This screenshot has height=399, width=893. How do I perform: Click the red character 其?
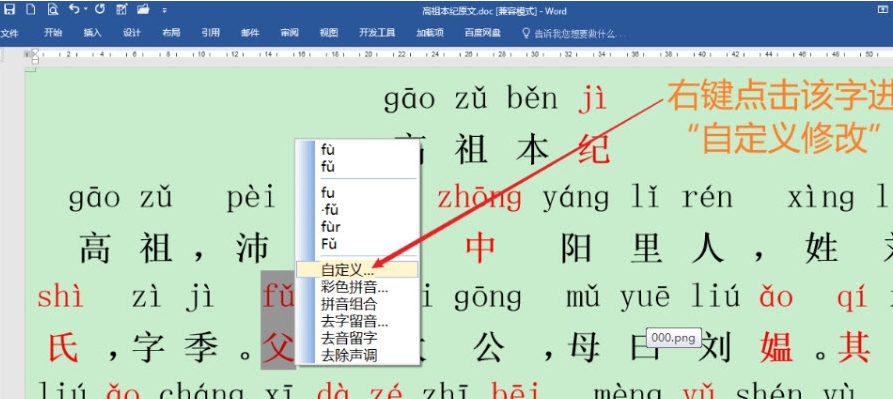[x=854, y=347]
